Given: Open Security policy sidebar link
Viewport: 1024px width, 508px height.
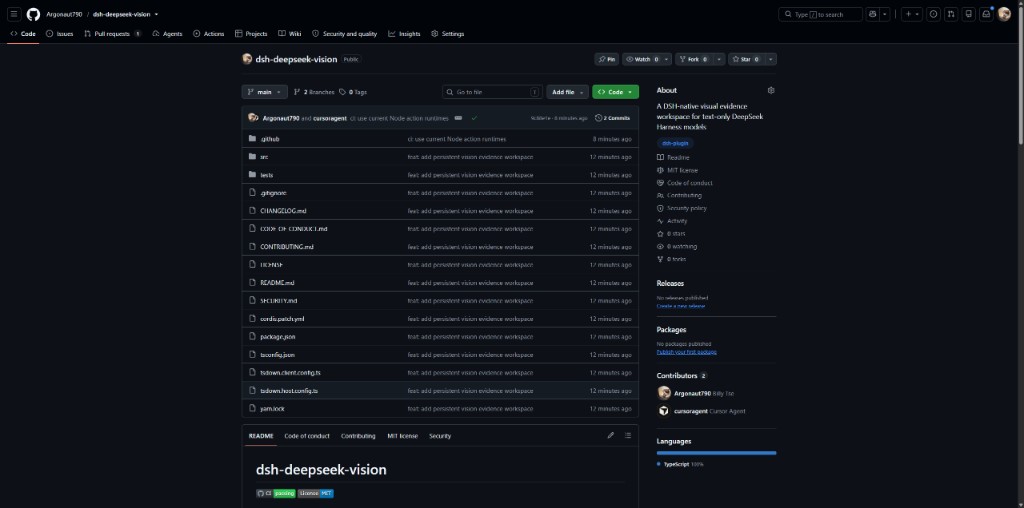Looking at the screenshot, I should 682,208.
